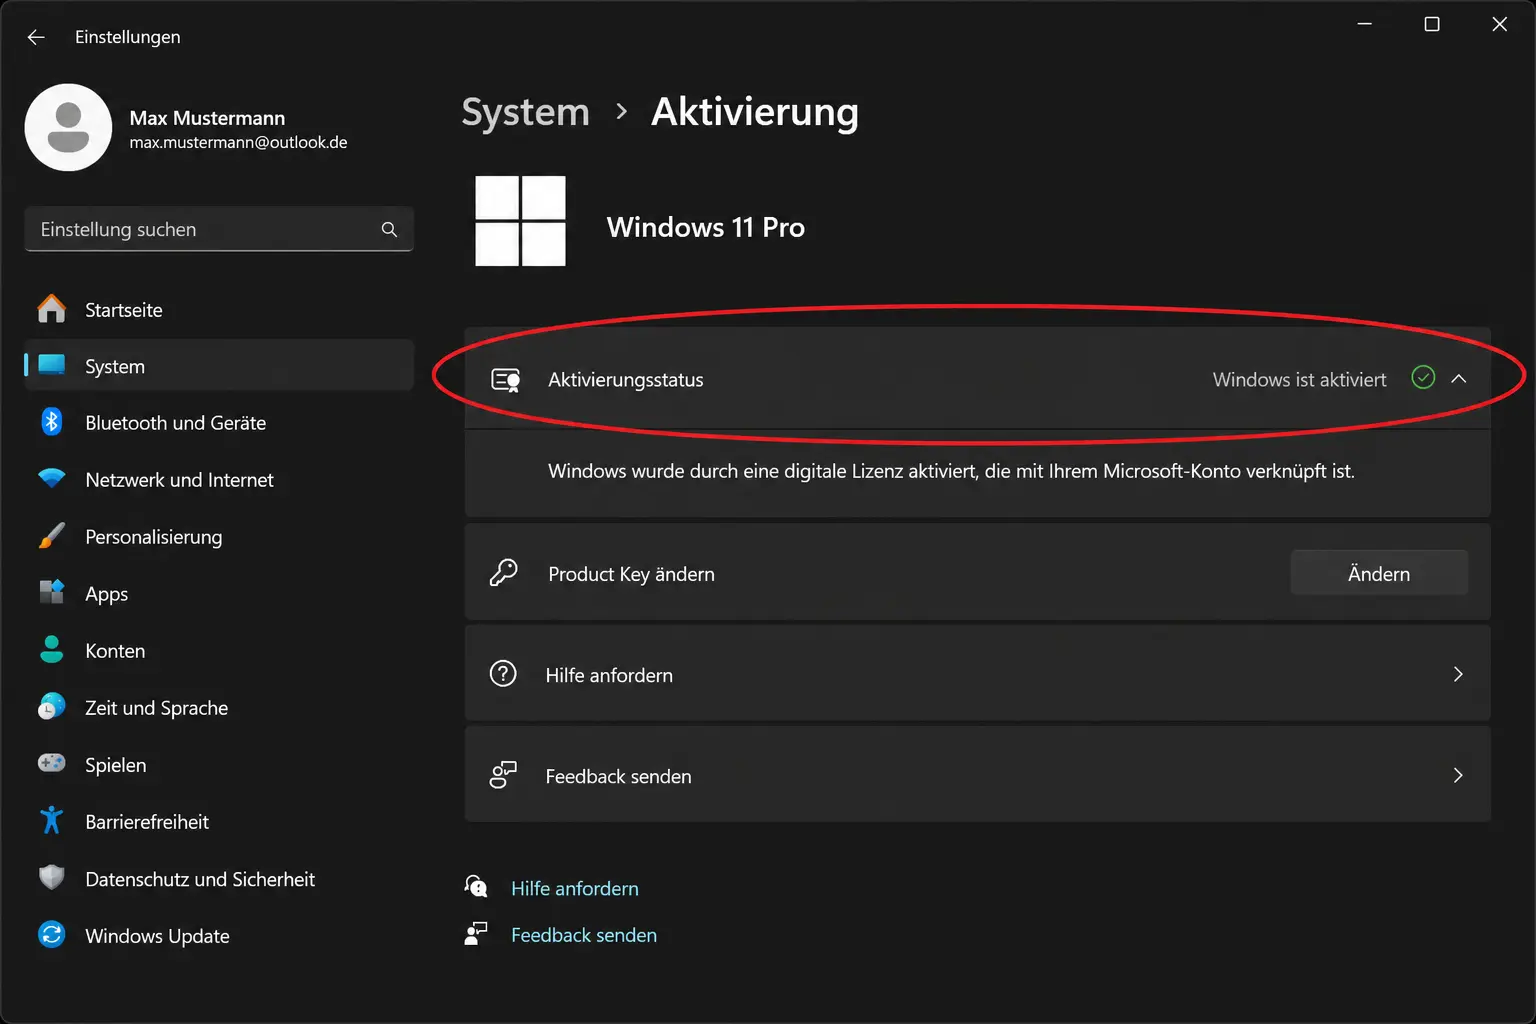Click the bottom Feedback senden person icon
The image size is (1536, 1024).
click(x=476, y=933)
